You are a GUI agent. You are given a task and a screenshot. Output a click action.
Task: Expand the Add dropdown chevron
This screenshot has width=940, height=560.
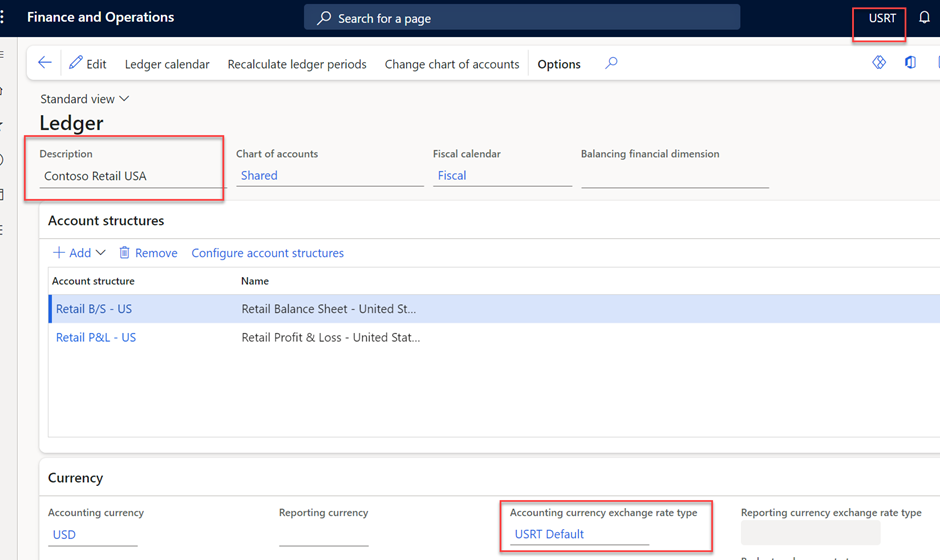coord(101,253)
